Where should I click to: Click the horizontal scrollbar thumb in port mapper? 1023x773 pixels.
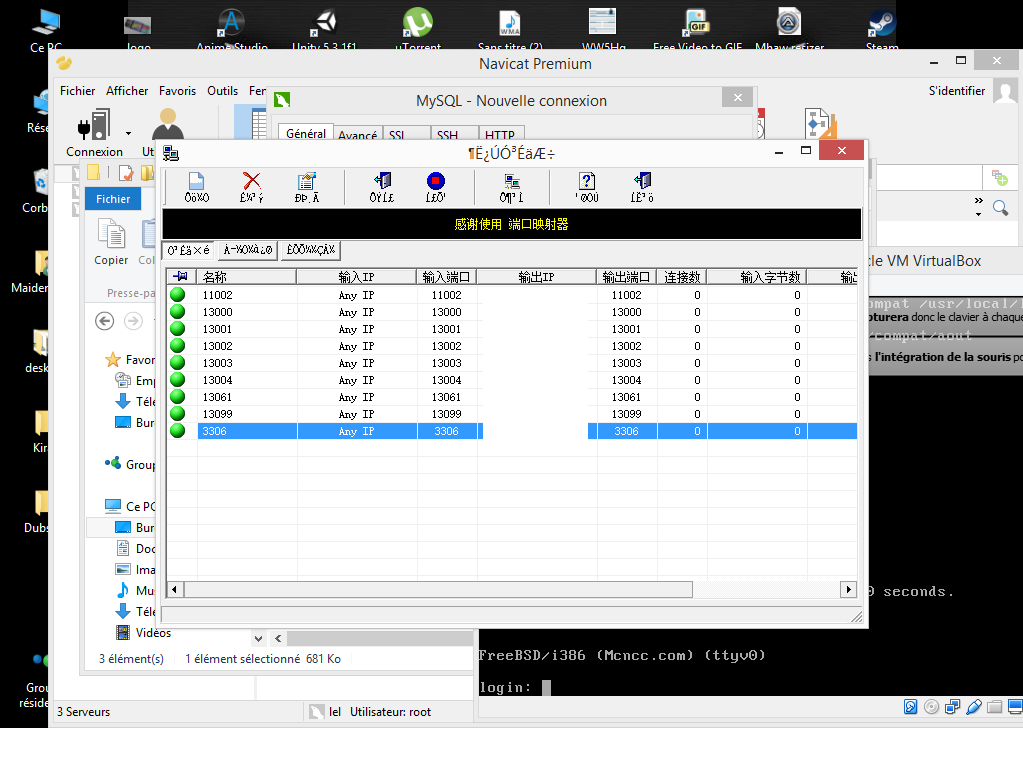click(x=438, y=590)
